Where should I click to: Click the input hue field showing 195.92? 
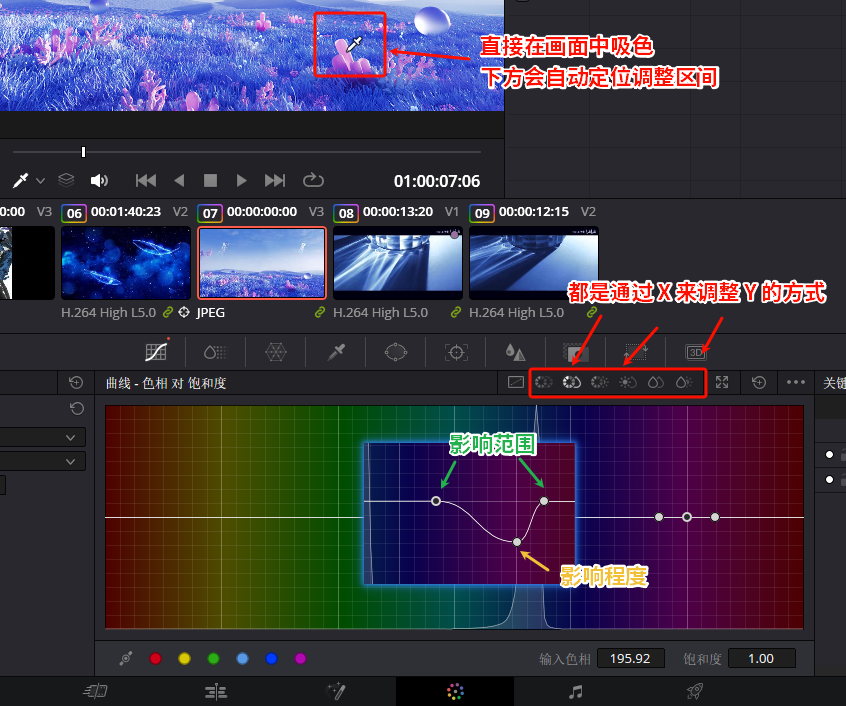pos(631,659)
